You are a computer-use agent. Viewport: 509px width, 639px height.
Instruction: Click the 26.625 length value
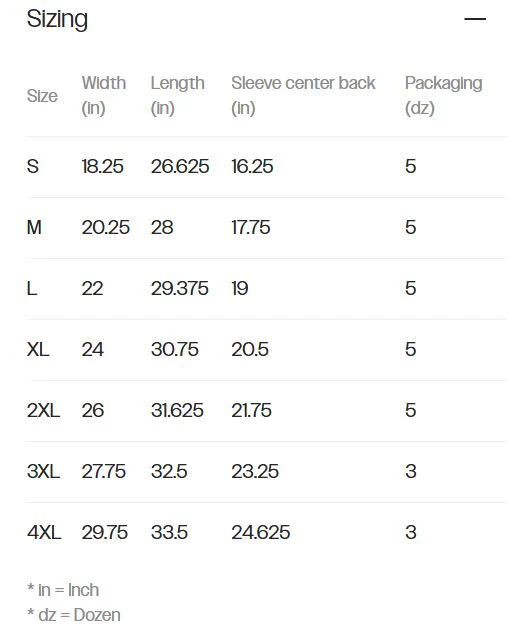[180, 167]
